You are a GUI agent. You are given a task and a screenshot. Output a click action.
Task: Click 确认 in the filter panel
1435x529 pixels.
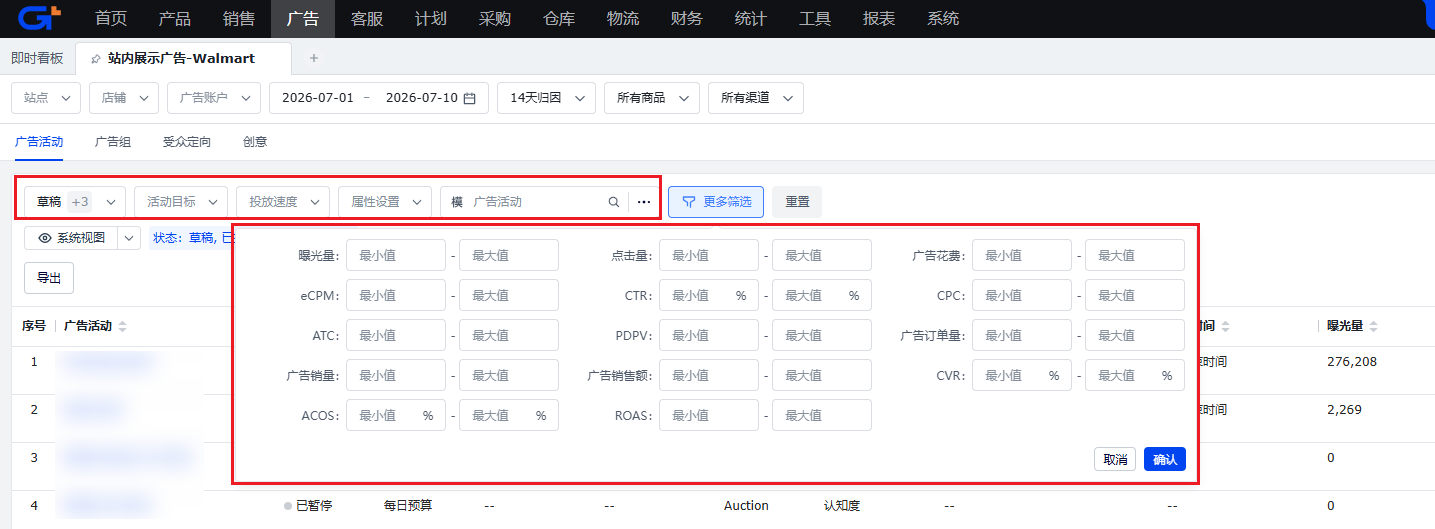1165,460
